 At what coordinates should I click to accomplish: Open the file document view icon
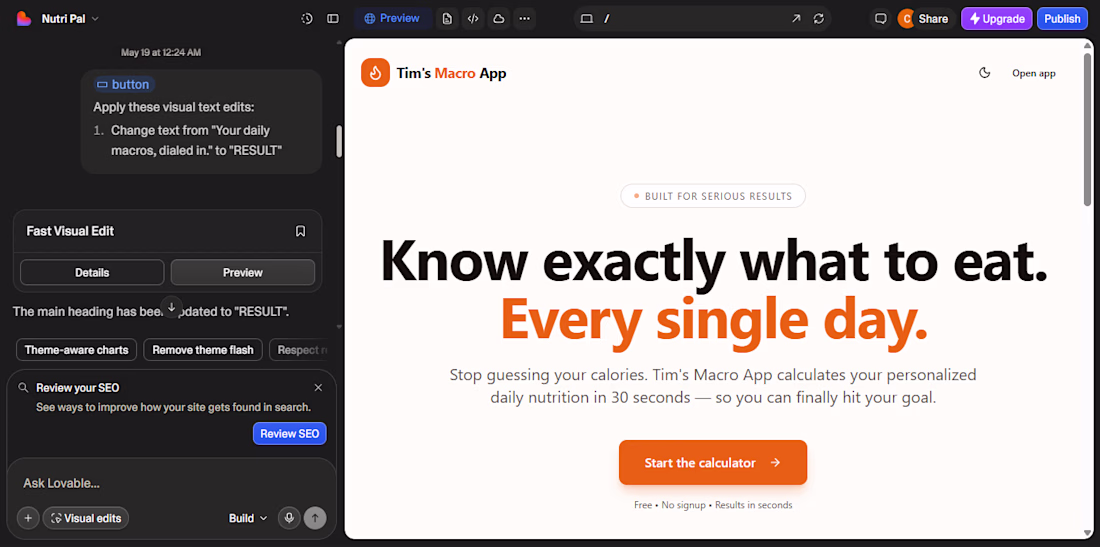tap(447, 19)
